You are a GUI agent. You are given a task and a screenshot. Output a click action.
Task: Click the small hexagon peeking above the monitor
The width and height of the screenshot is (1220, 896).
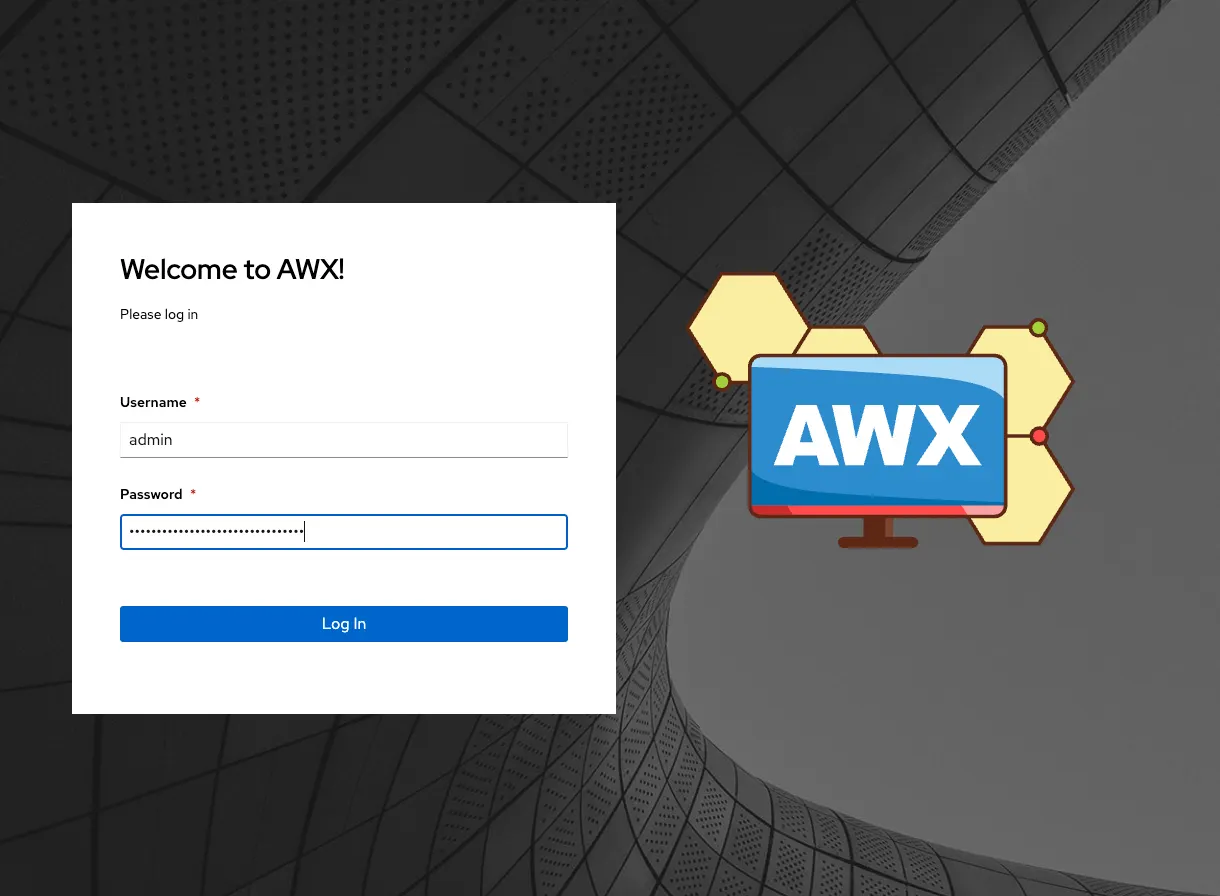click(x=838, y=340)
